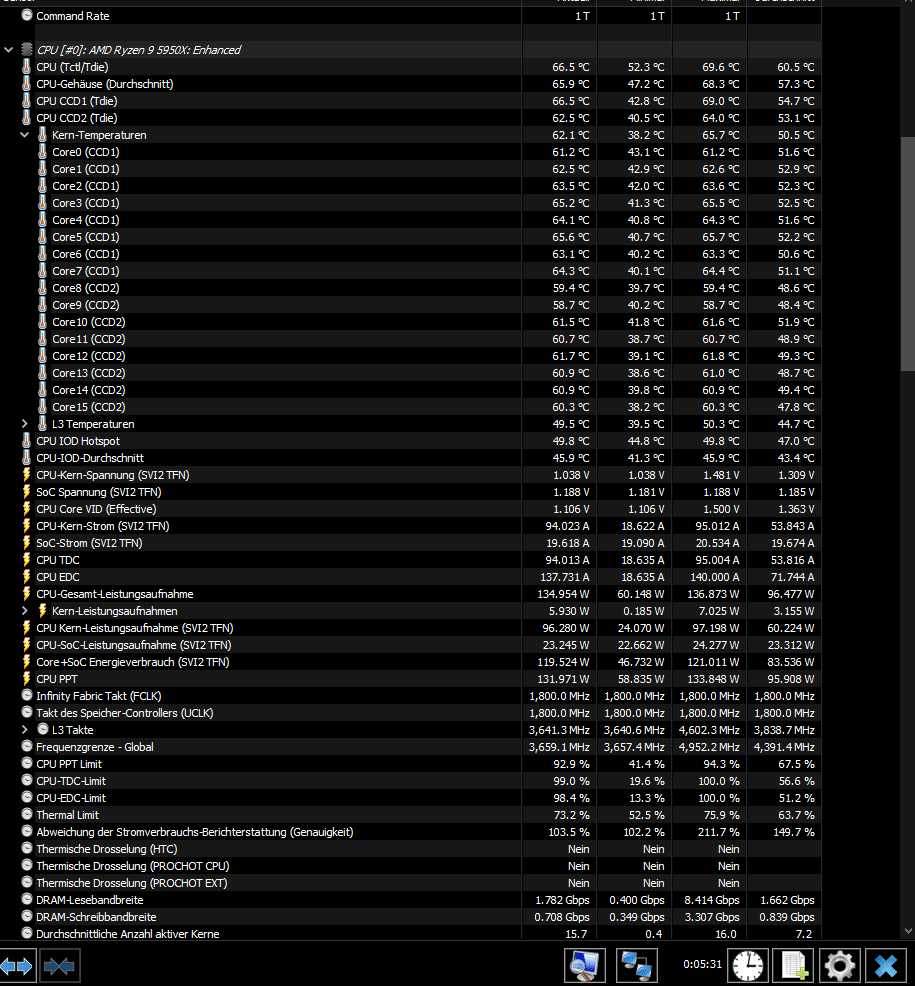Select the CPU Core VID (Effective) row
Viewport: 915px width, 986px height.
coord(411,509)
